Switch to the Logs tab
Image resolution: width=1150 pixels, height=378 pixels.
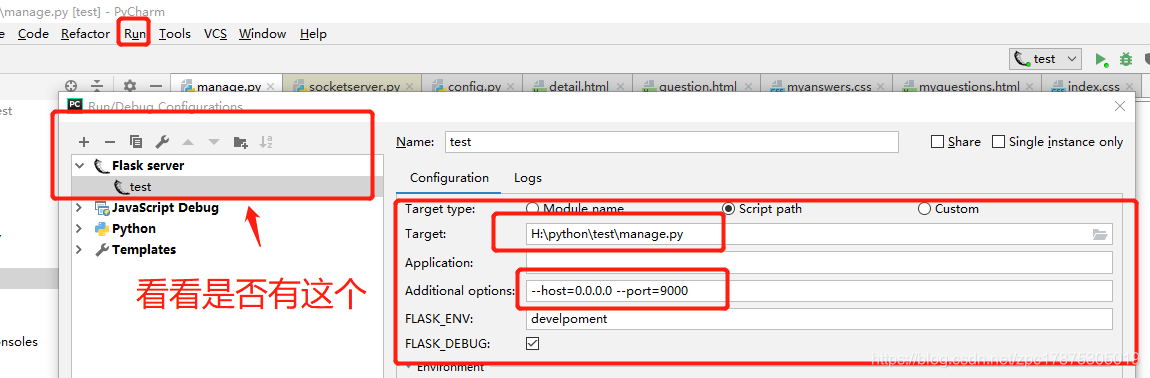click(x=528, y=178)
